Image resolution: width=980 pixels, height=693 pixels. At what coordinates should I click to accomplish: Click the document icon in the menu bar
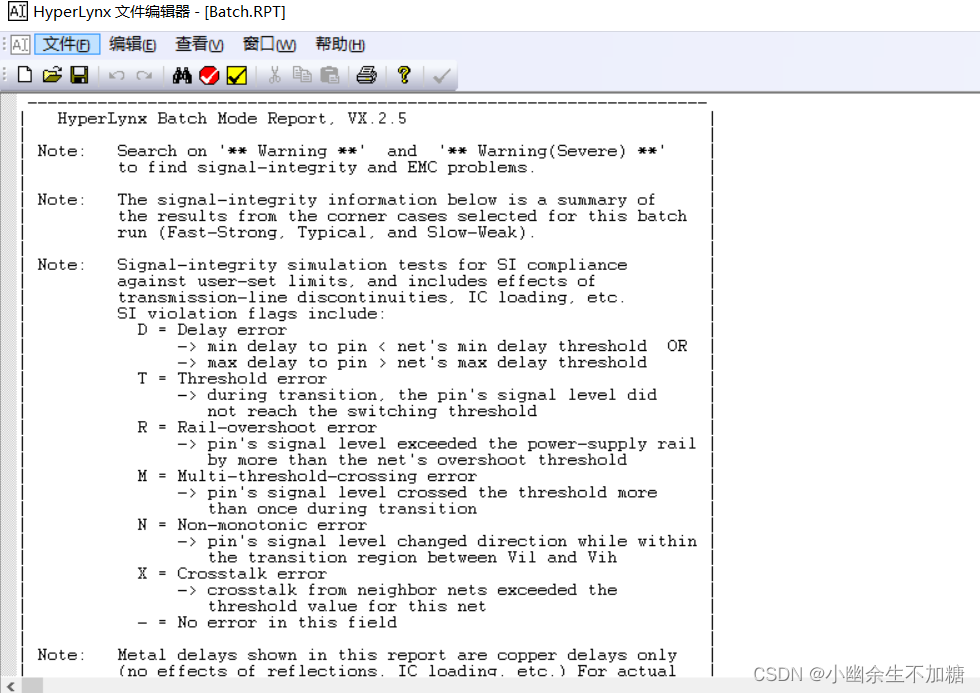(21, 45)
